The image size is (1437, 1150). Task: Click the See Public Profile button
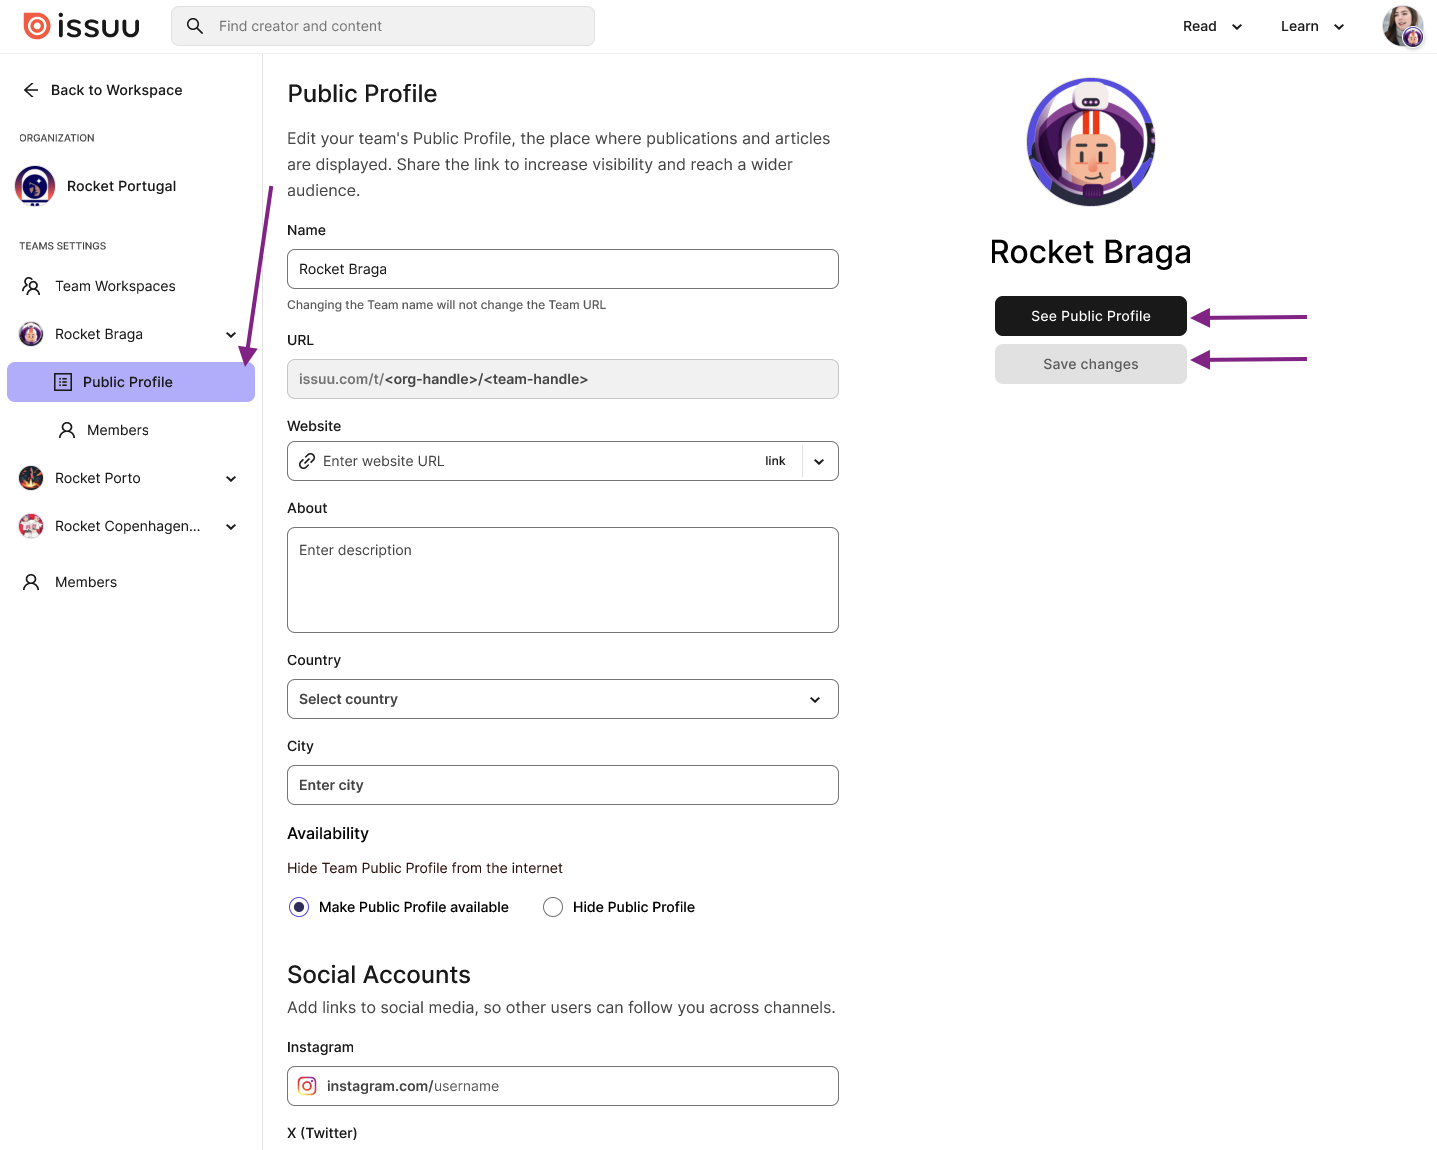tap(1091, 316)
